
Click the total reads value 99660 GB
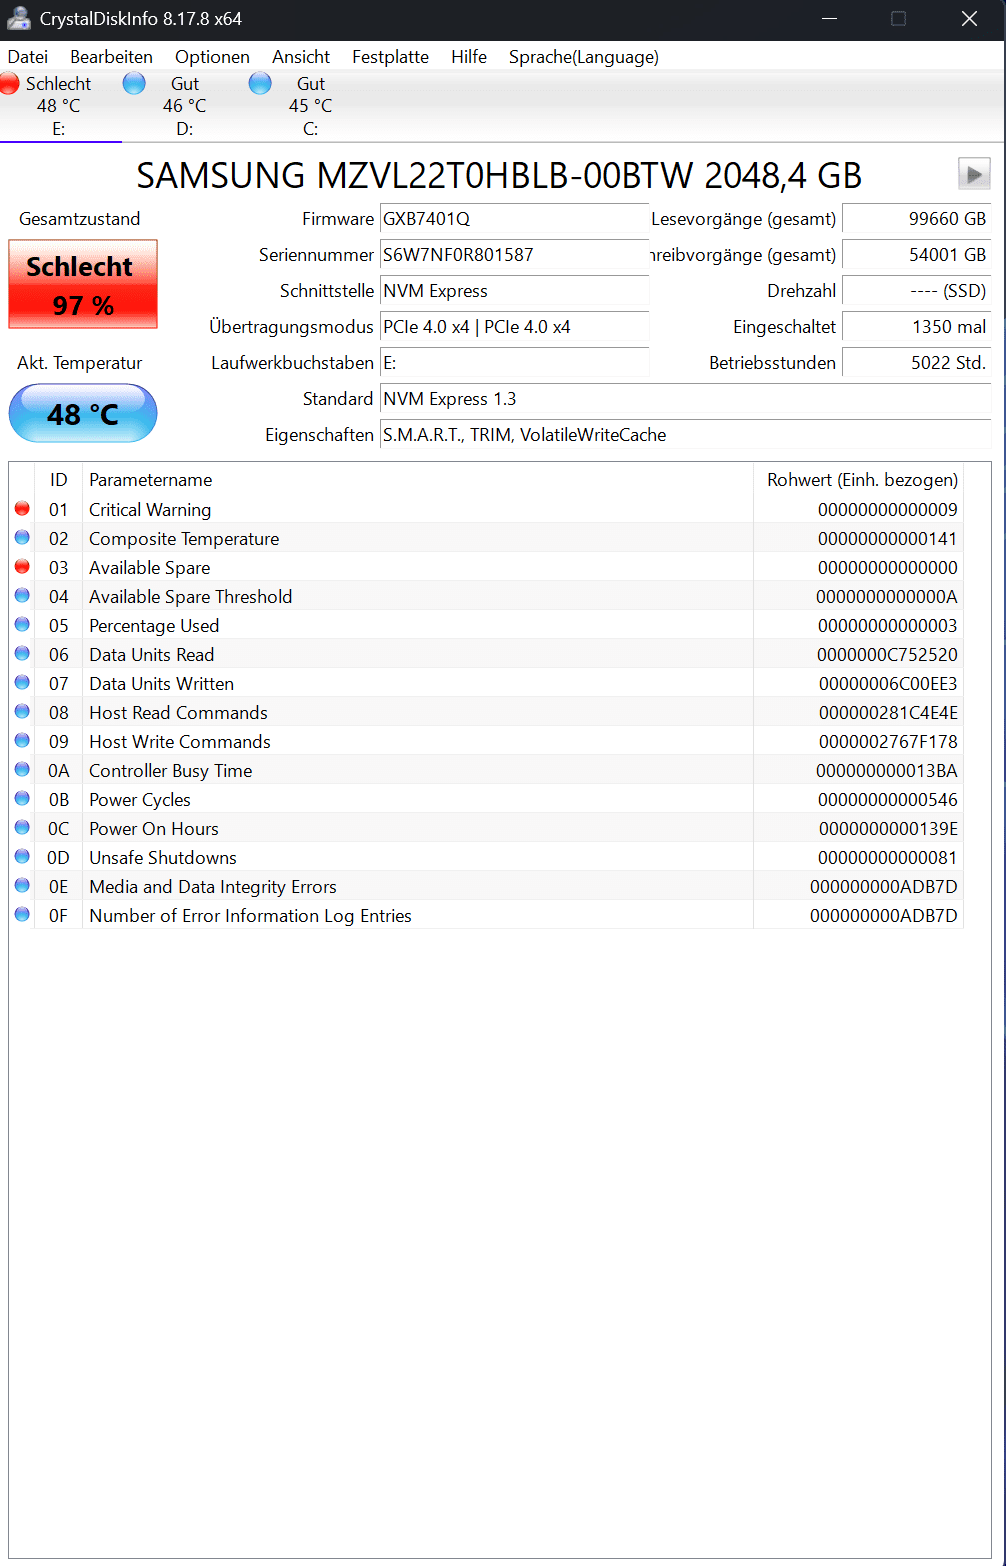[916, 218]
